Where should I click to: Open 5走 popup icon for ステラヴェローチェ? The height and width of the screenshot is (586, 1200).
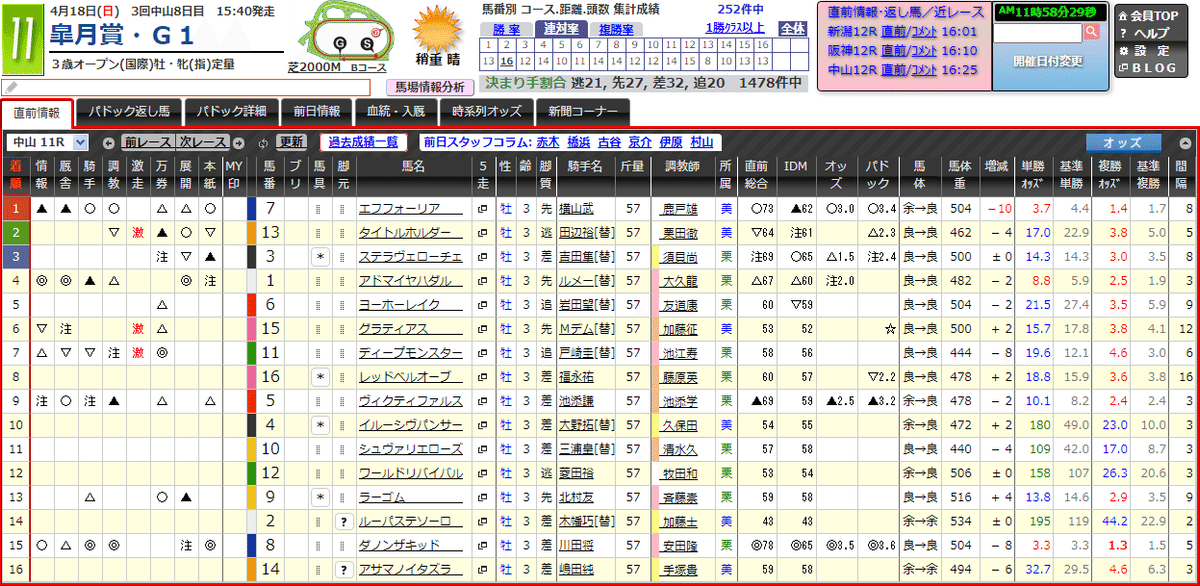(x=484, y=257)
